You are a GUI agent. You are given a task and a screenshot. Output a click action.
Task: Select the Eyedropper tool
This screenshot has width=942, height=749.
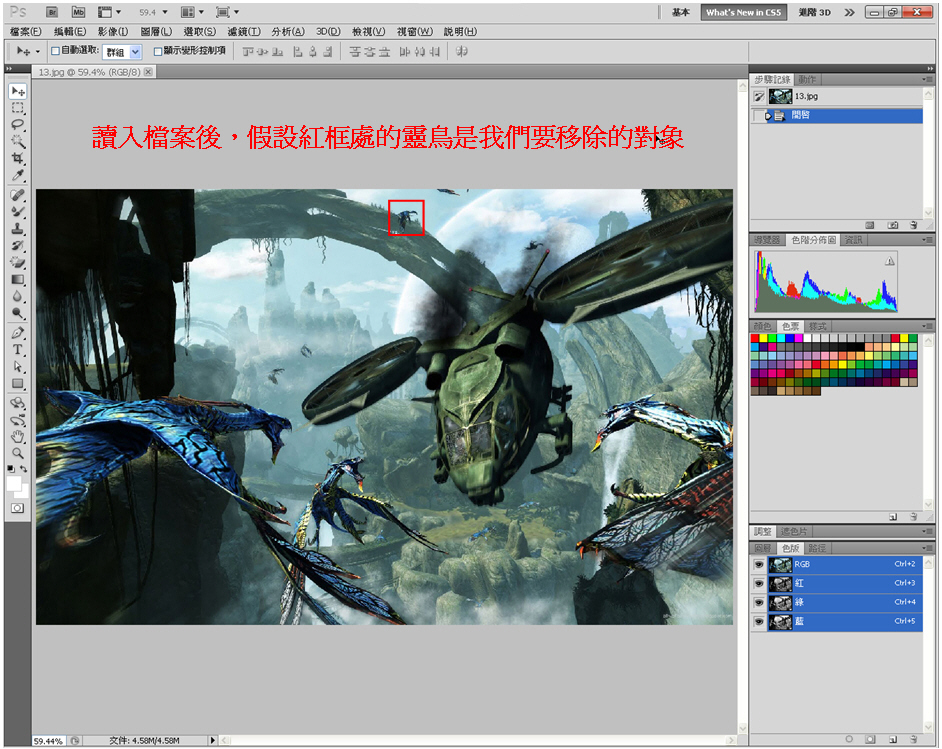[x=17, y=175]
